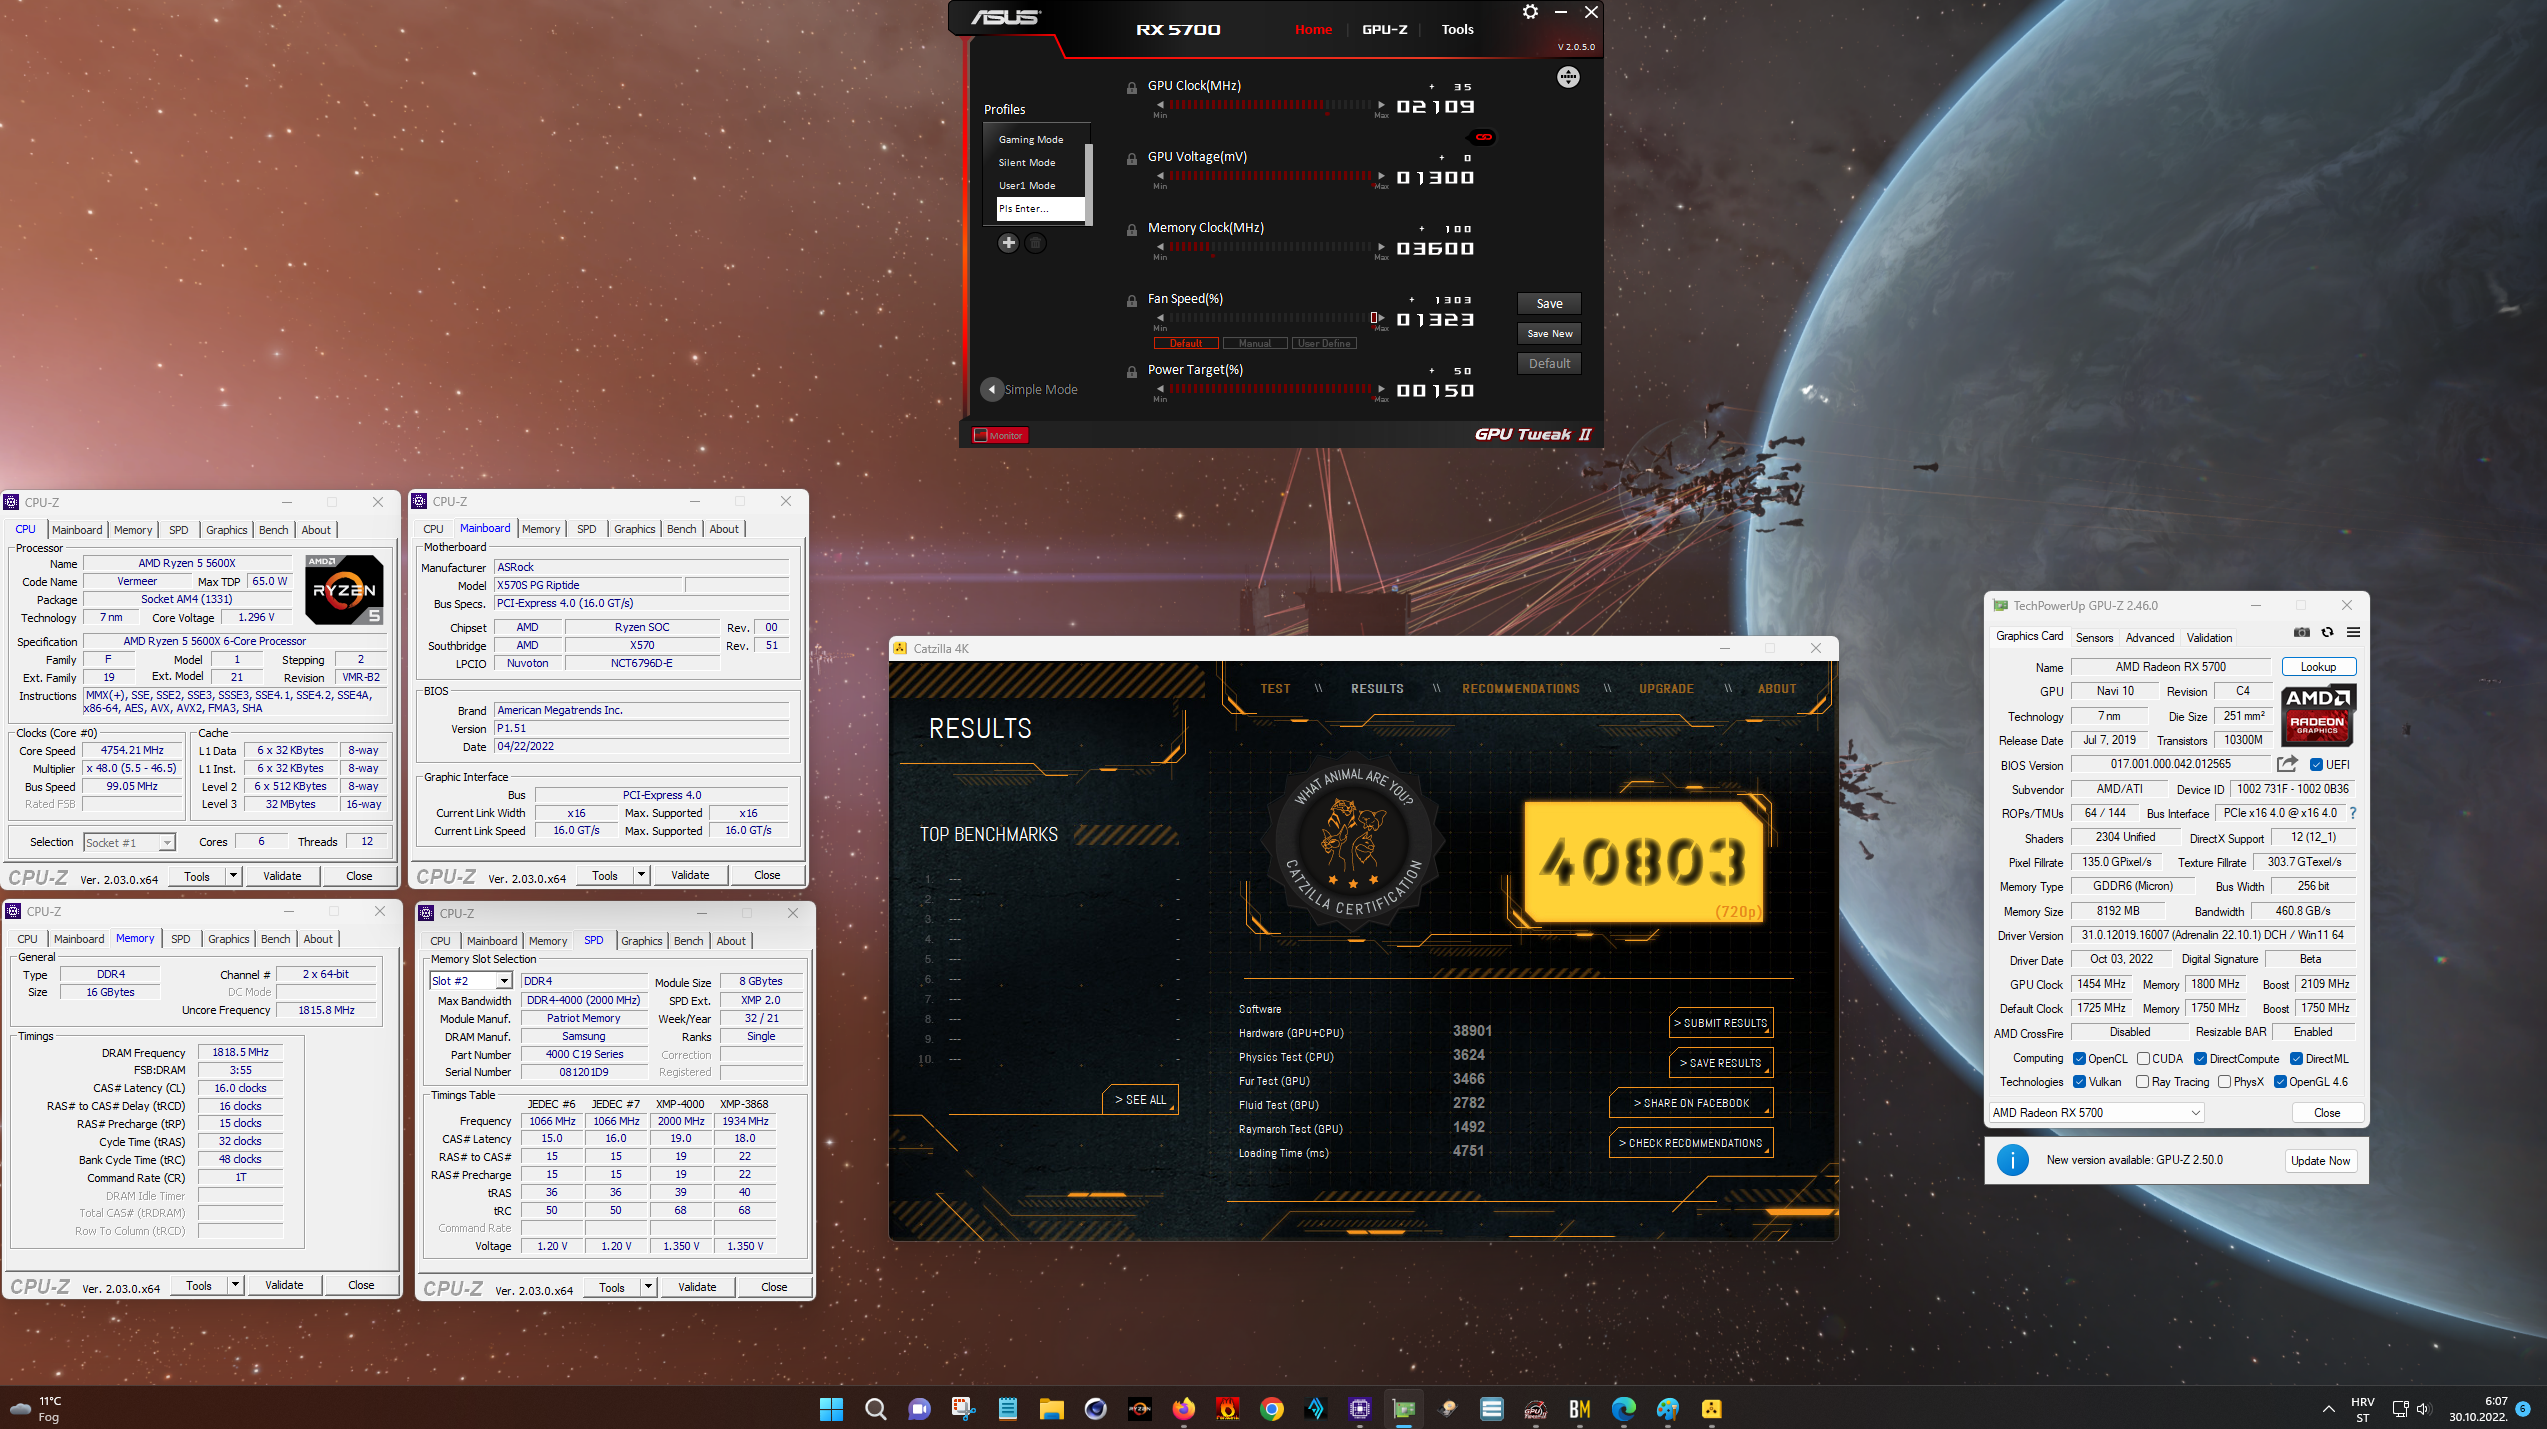Image resolution: width=2547 pixels, height=1429 pixels.
Task: Click Submit Results in Catzilla
Action: click(x=1720, y=1023)
